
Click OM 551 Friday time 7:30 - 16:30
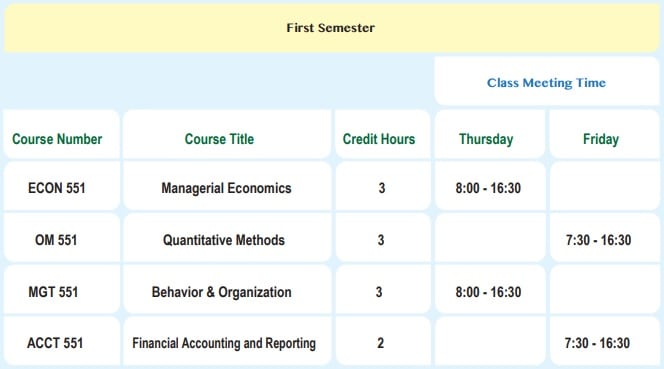pos(598,240)
